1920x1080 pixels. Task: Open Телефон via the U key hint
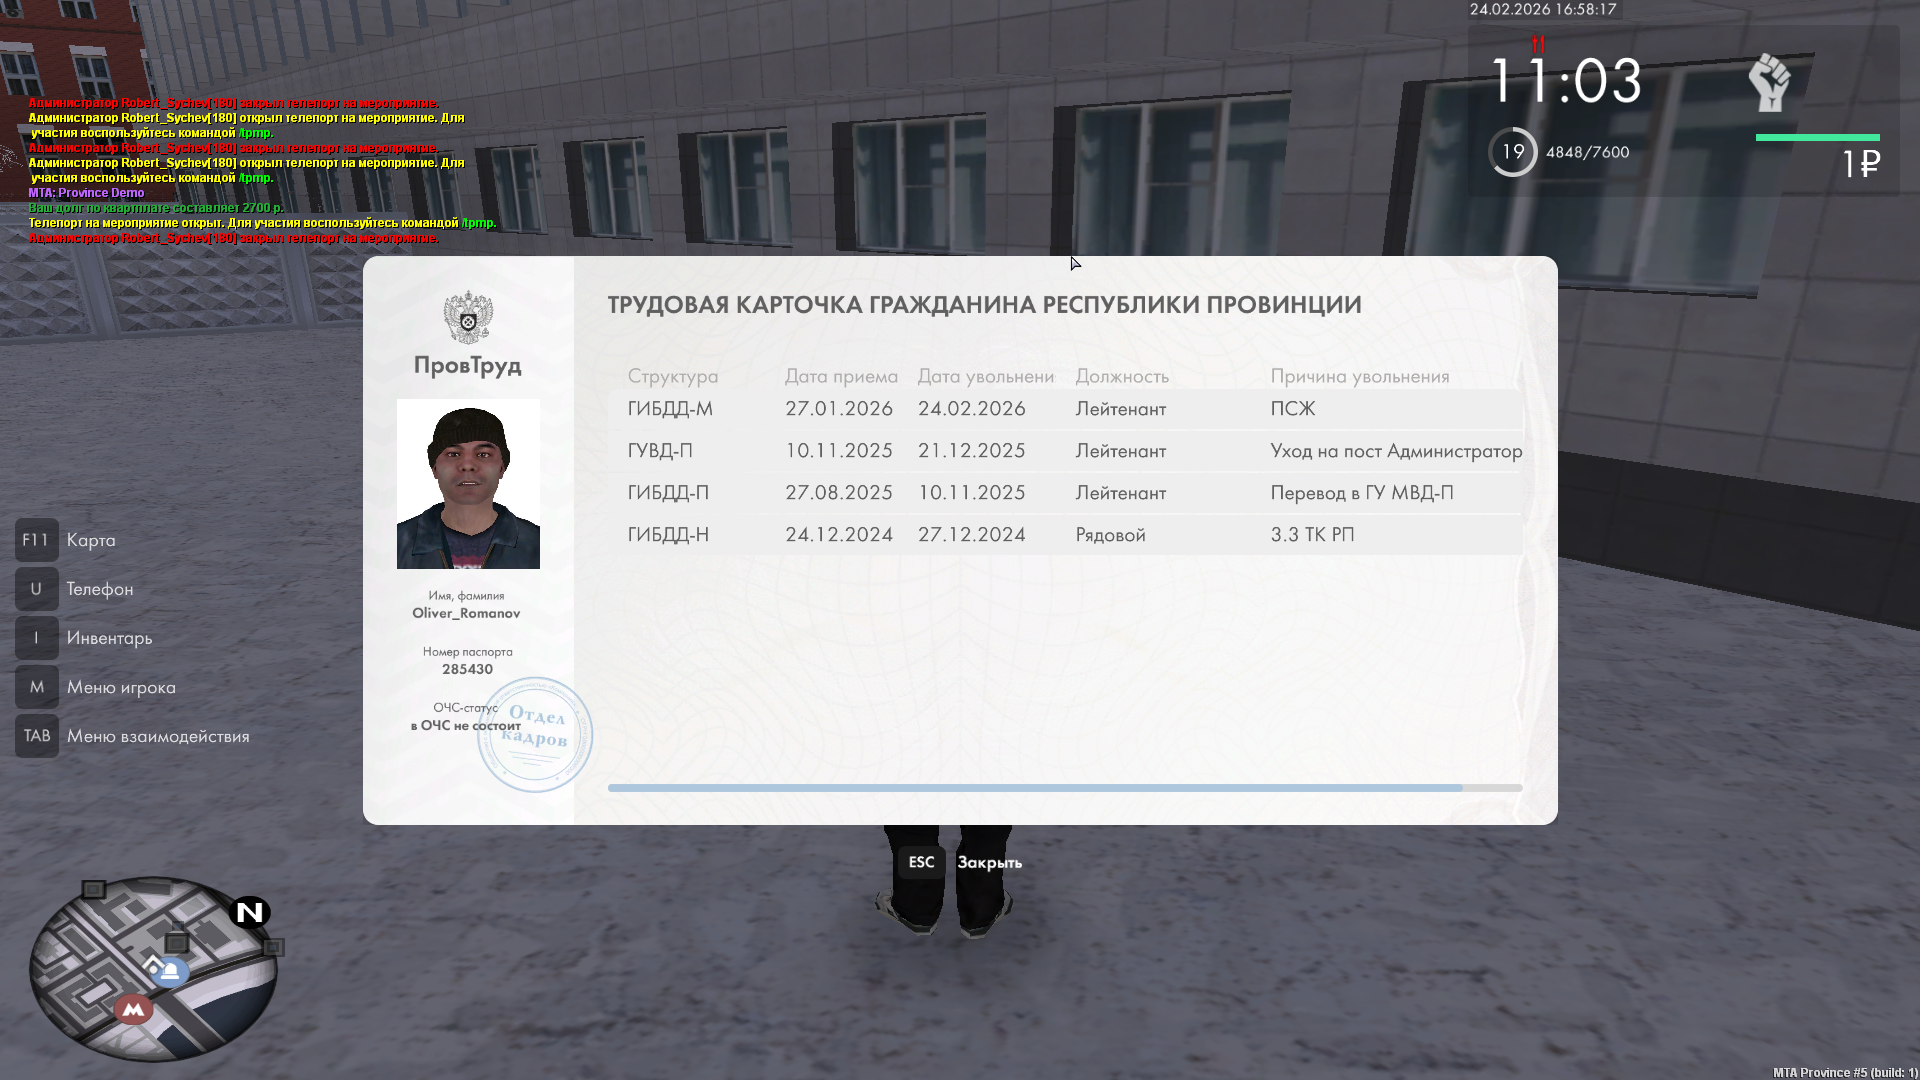37,589
